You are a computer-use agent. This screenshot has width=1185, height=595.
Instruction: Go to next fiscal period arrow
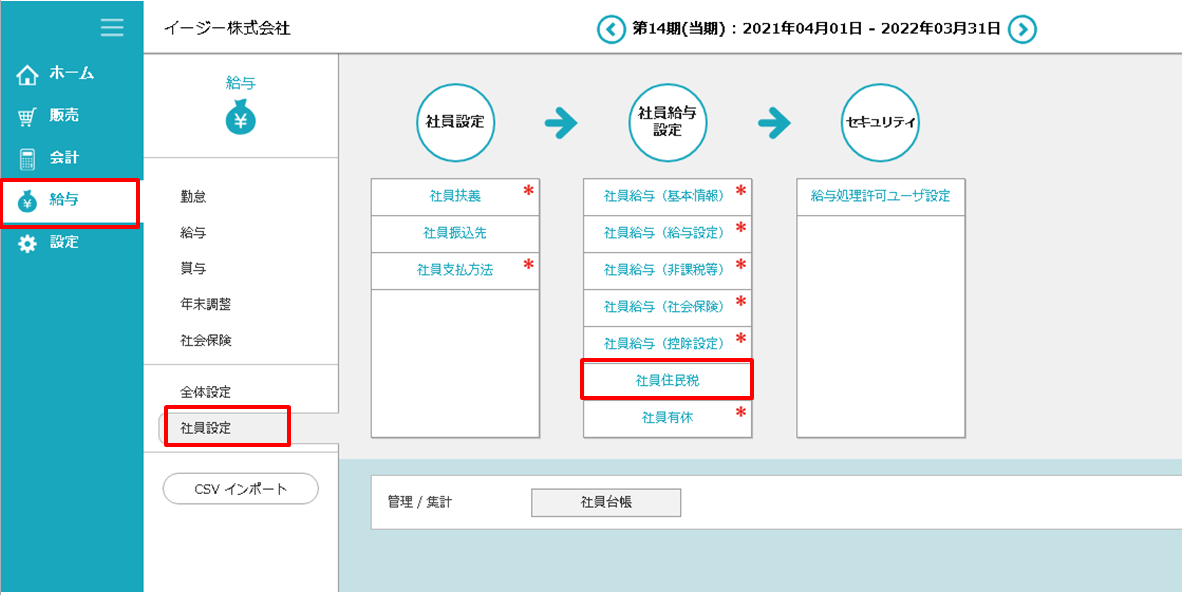1021,29
